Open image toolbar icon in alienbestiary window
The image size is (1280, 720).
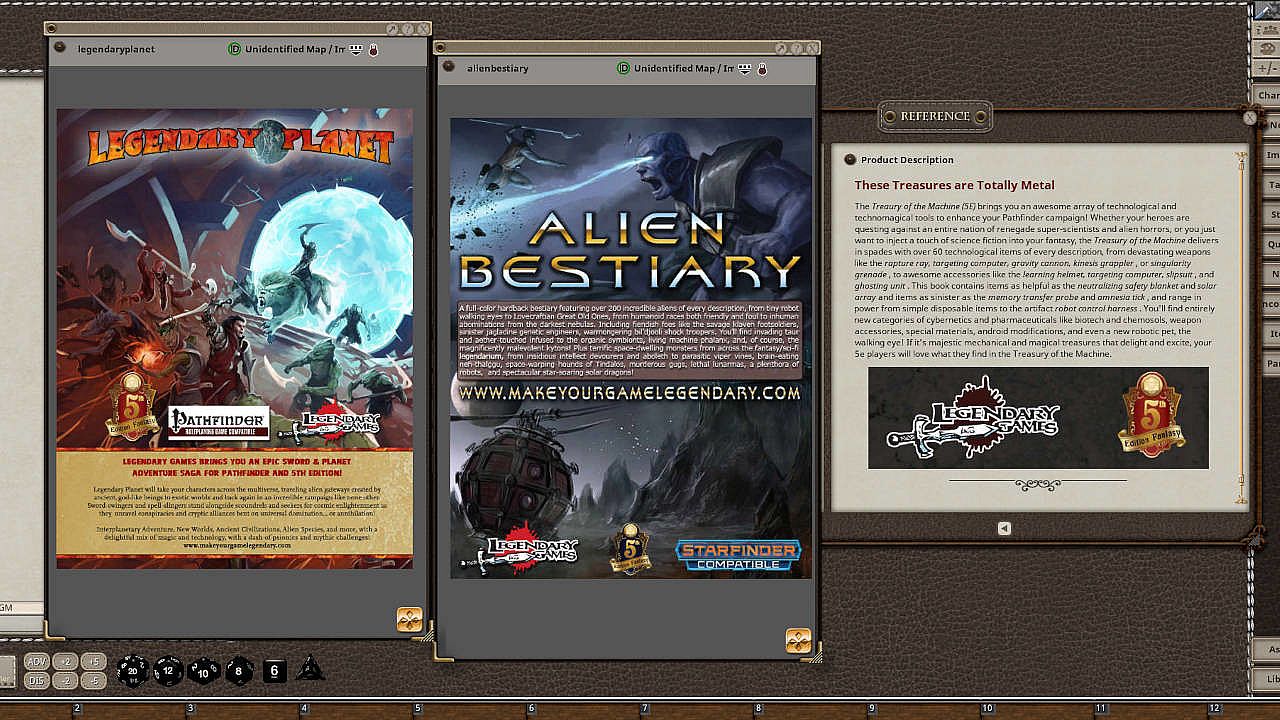coord(798,640)
